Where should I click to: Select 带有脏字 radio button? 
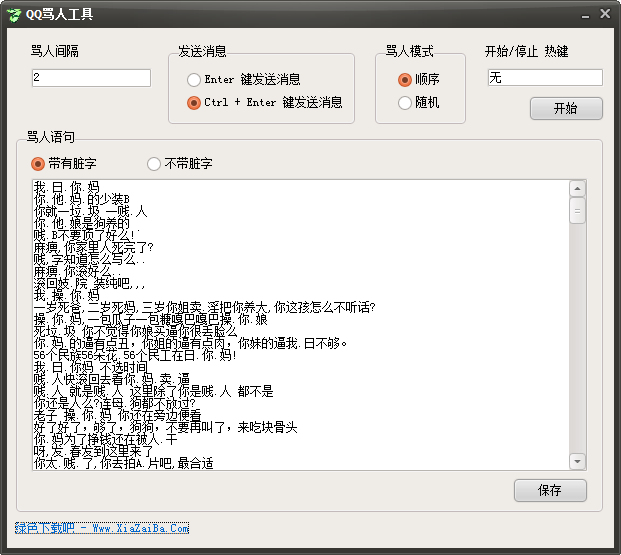pos(64,164)
